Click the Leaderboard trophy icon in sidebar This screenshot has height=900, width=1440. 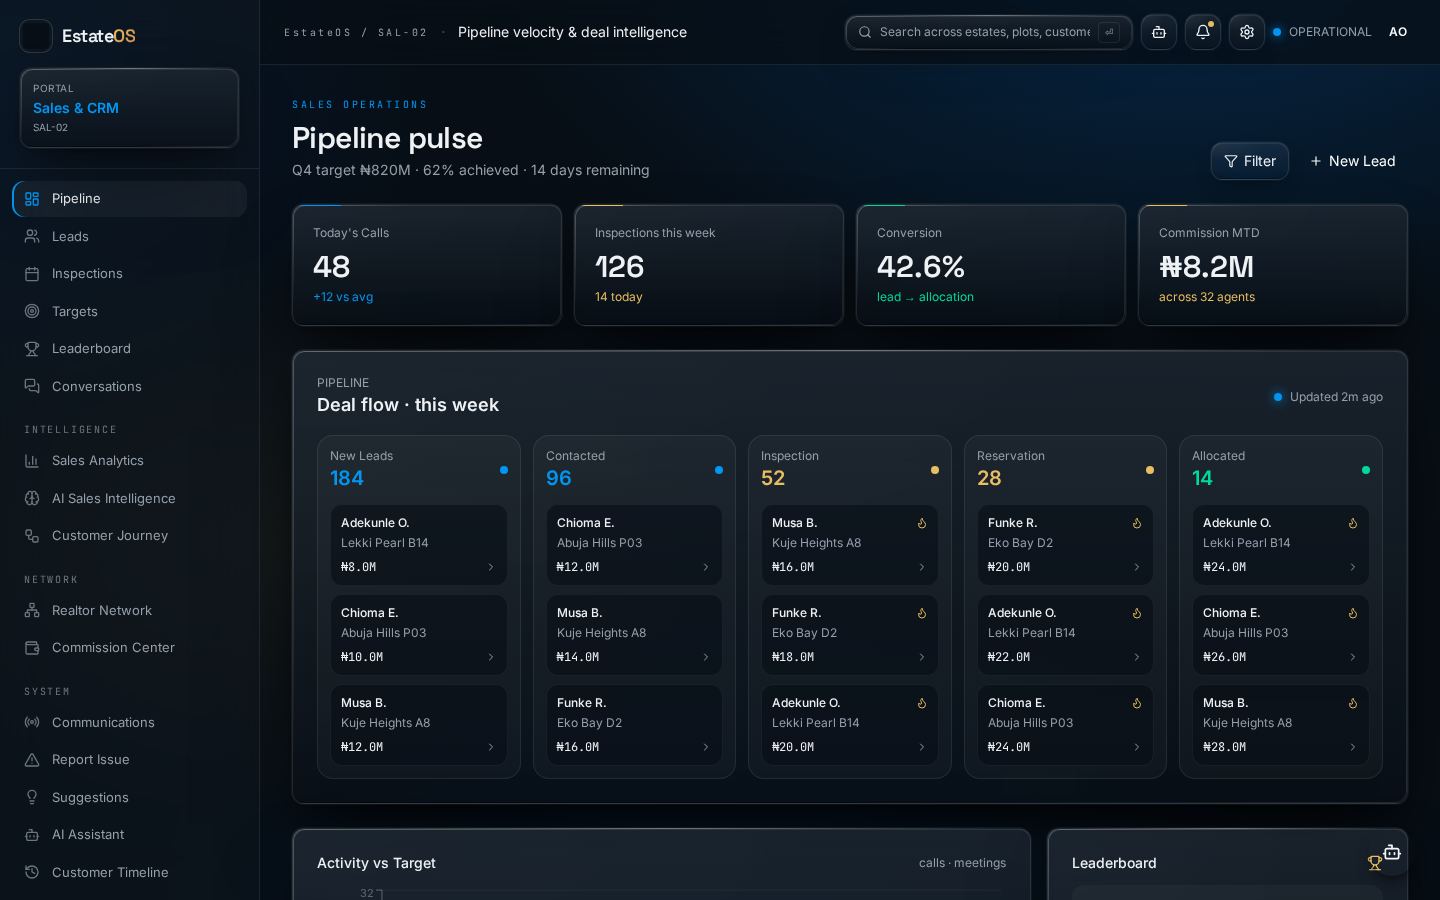coord(32,349)
